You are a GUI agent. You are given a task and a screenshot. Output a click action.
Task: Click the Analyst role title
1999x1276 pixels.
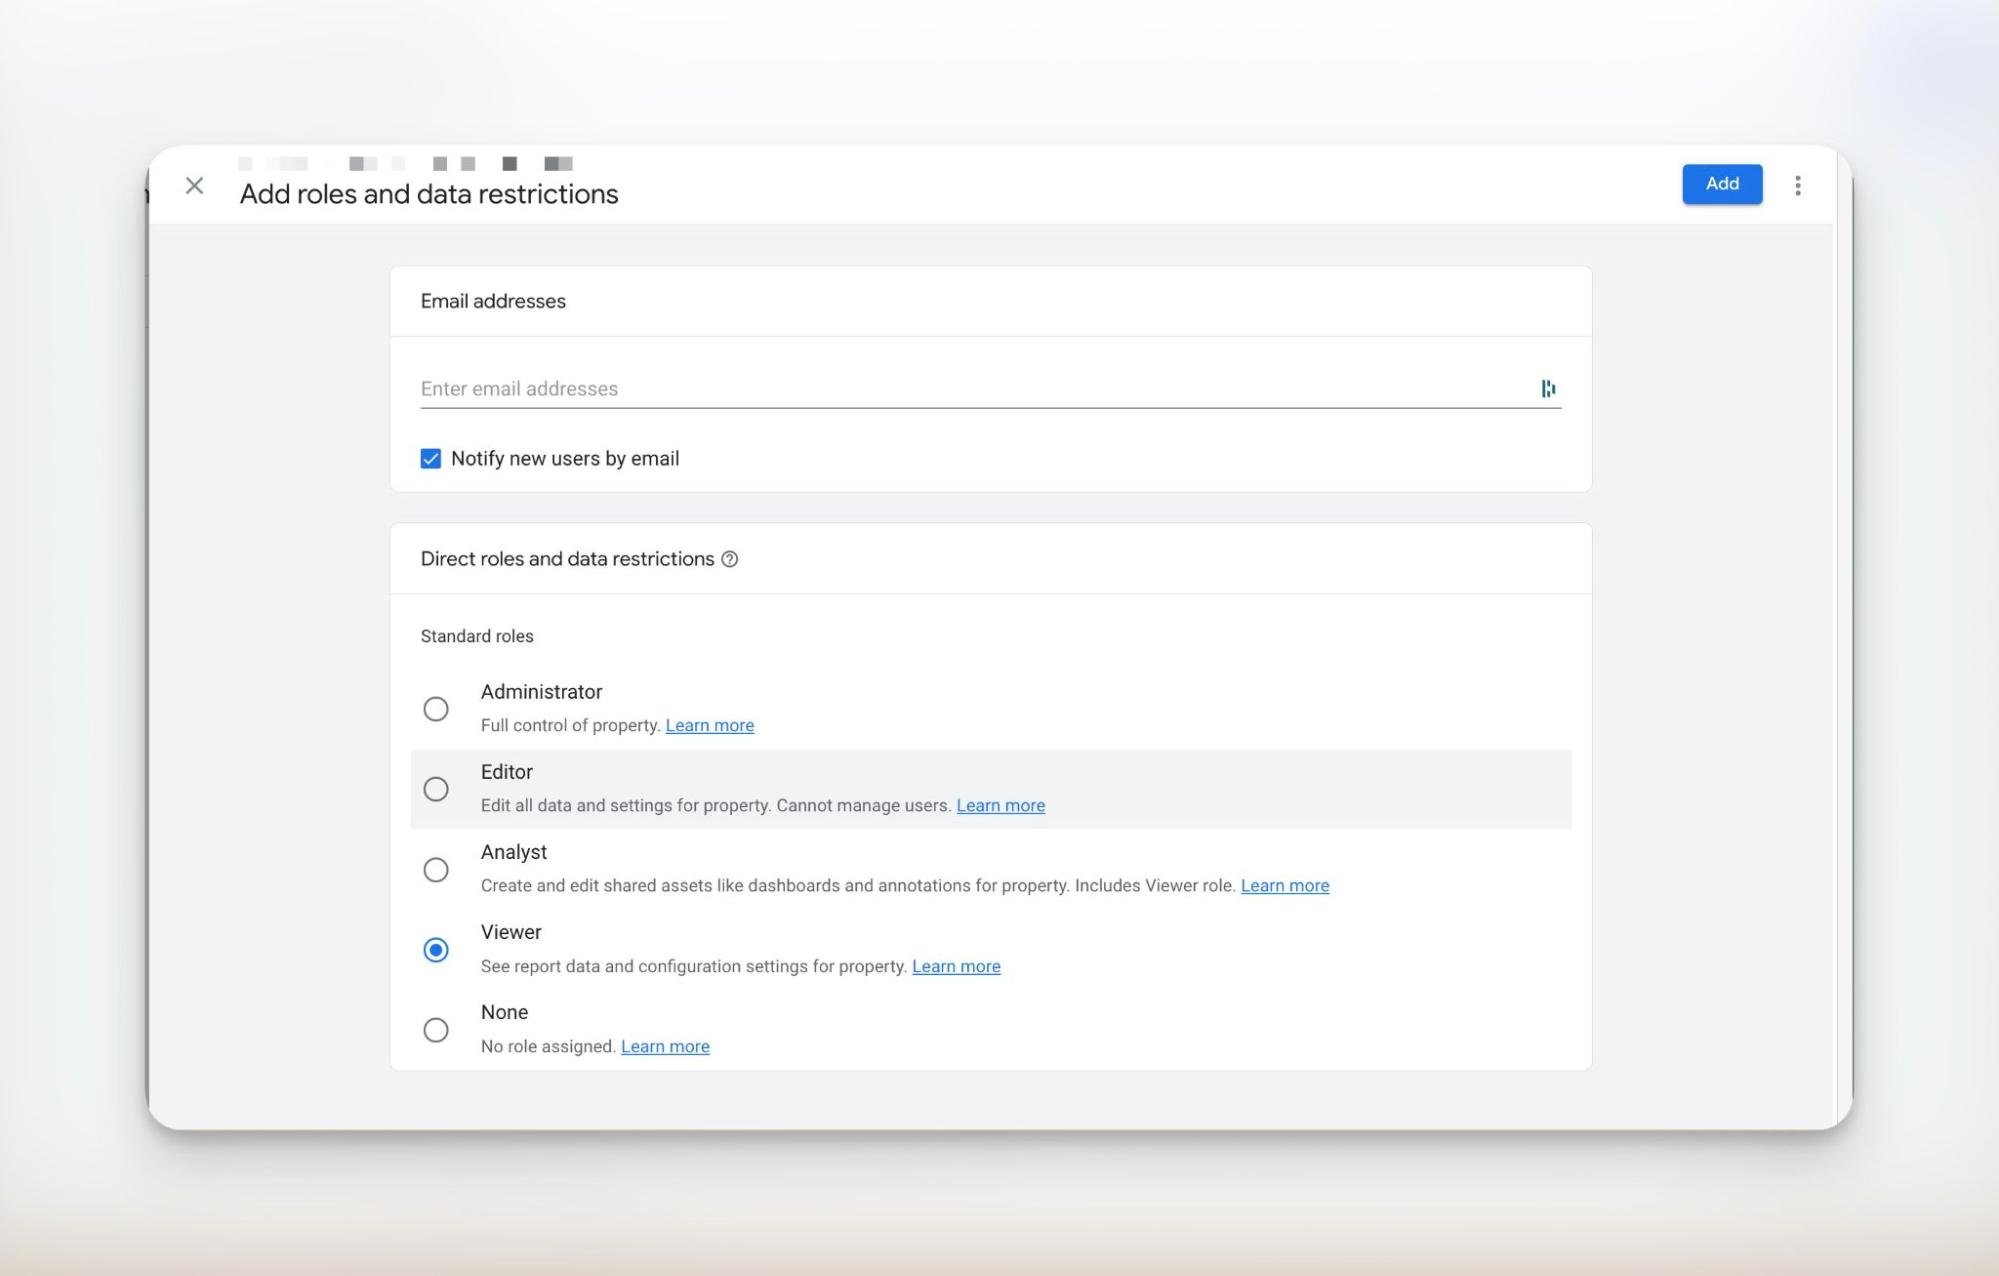click(x=513, y=852)
